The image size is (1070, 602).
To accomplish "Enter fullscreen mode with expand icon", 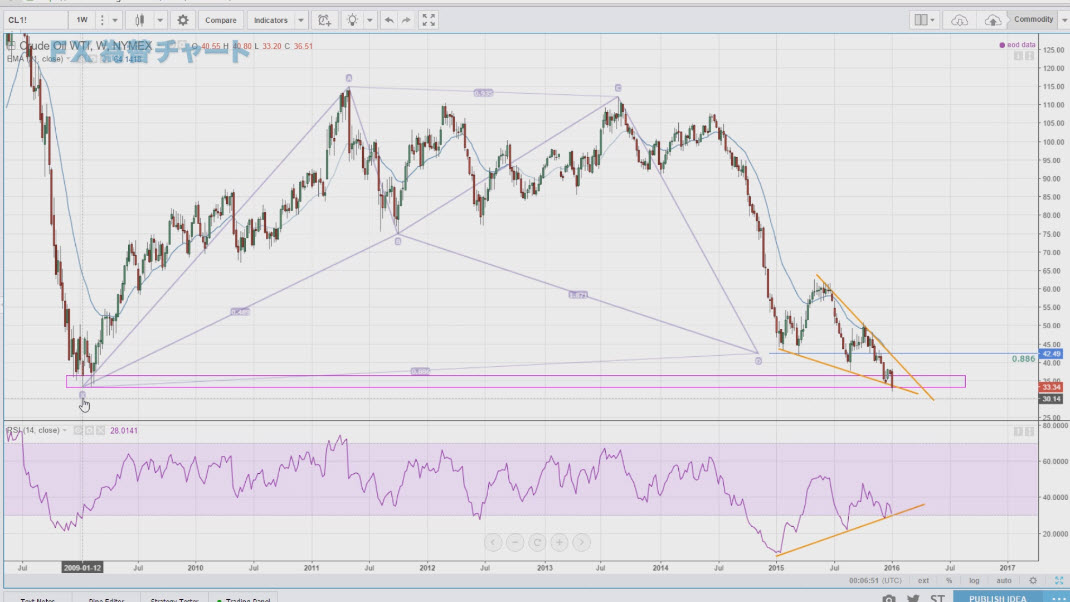I will click(428, 20).
